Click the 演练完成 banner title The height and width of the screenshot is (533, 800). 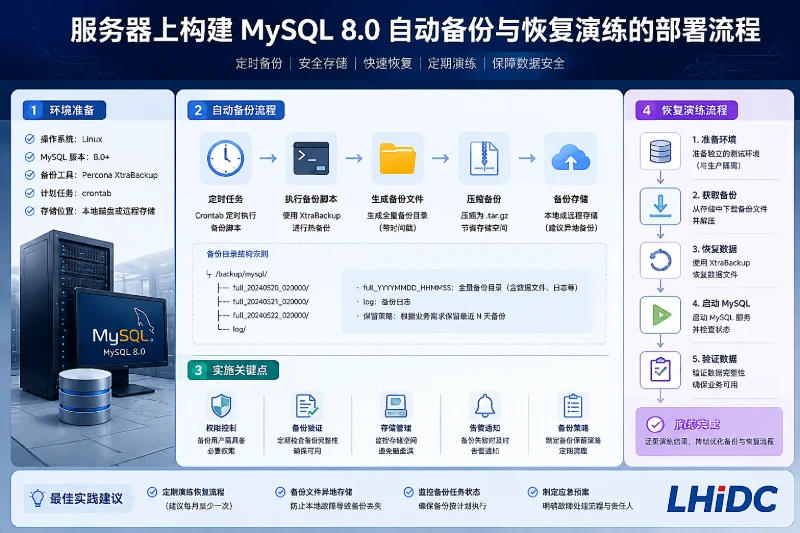(x=696, y=424)
